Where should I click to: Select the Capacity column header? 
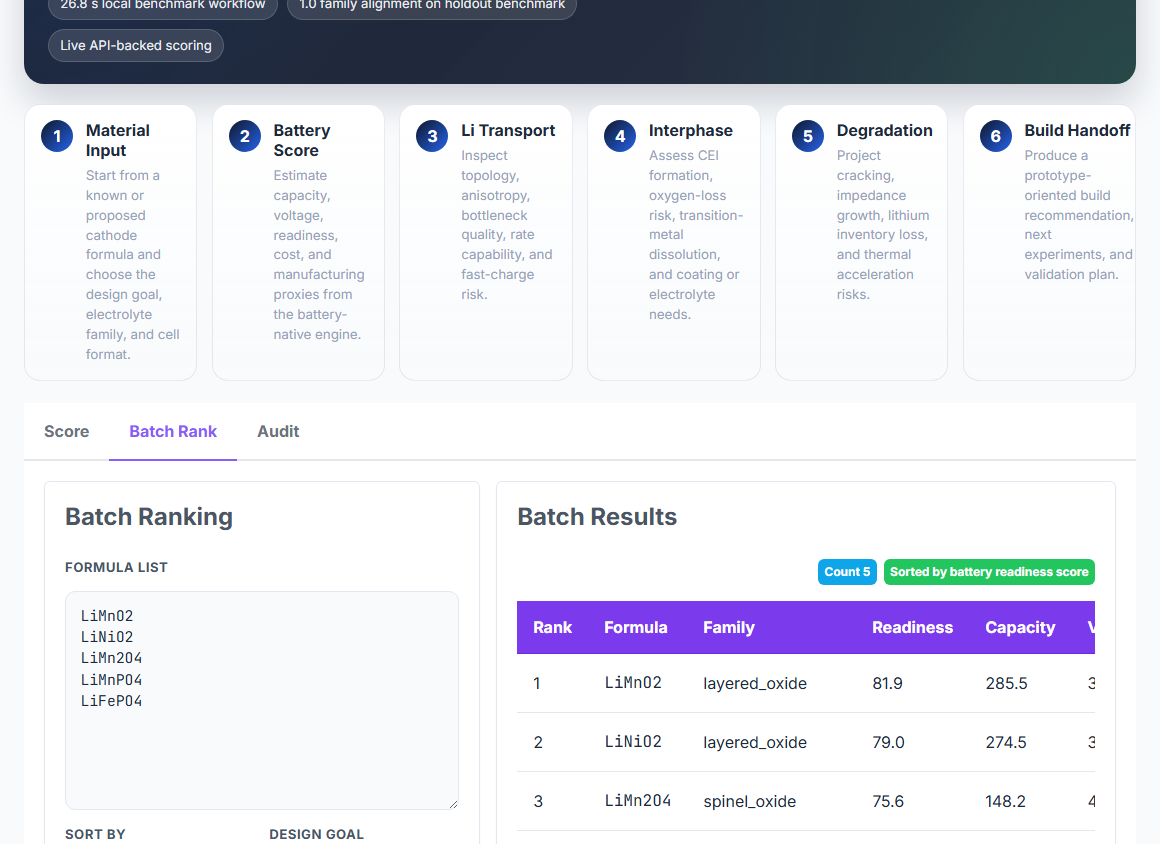1020,627
